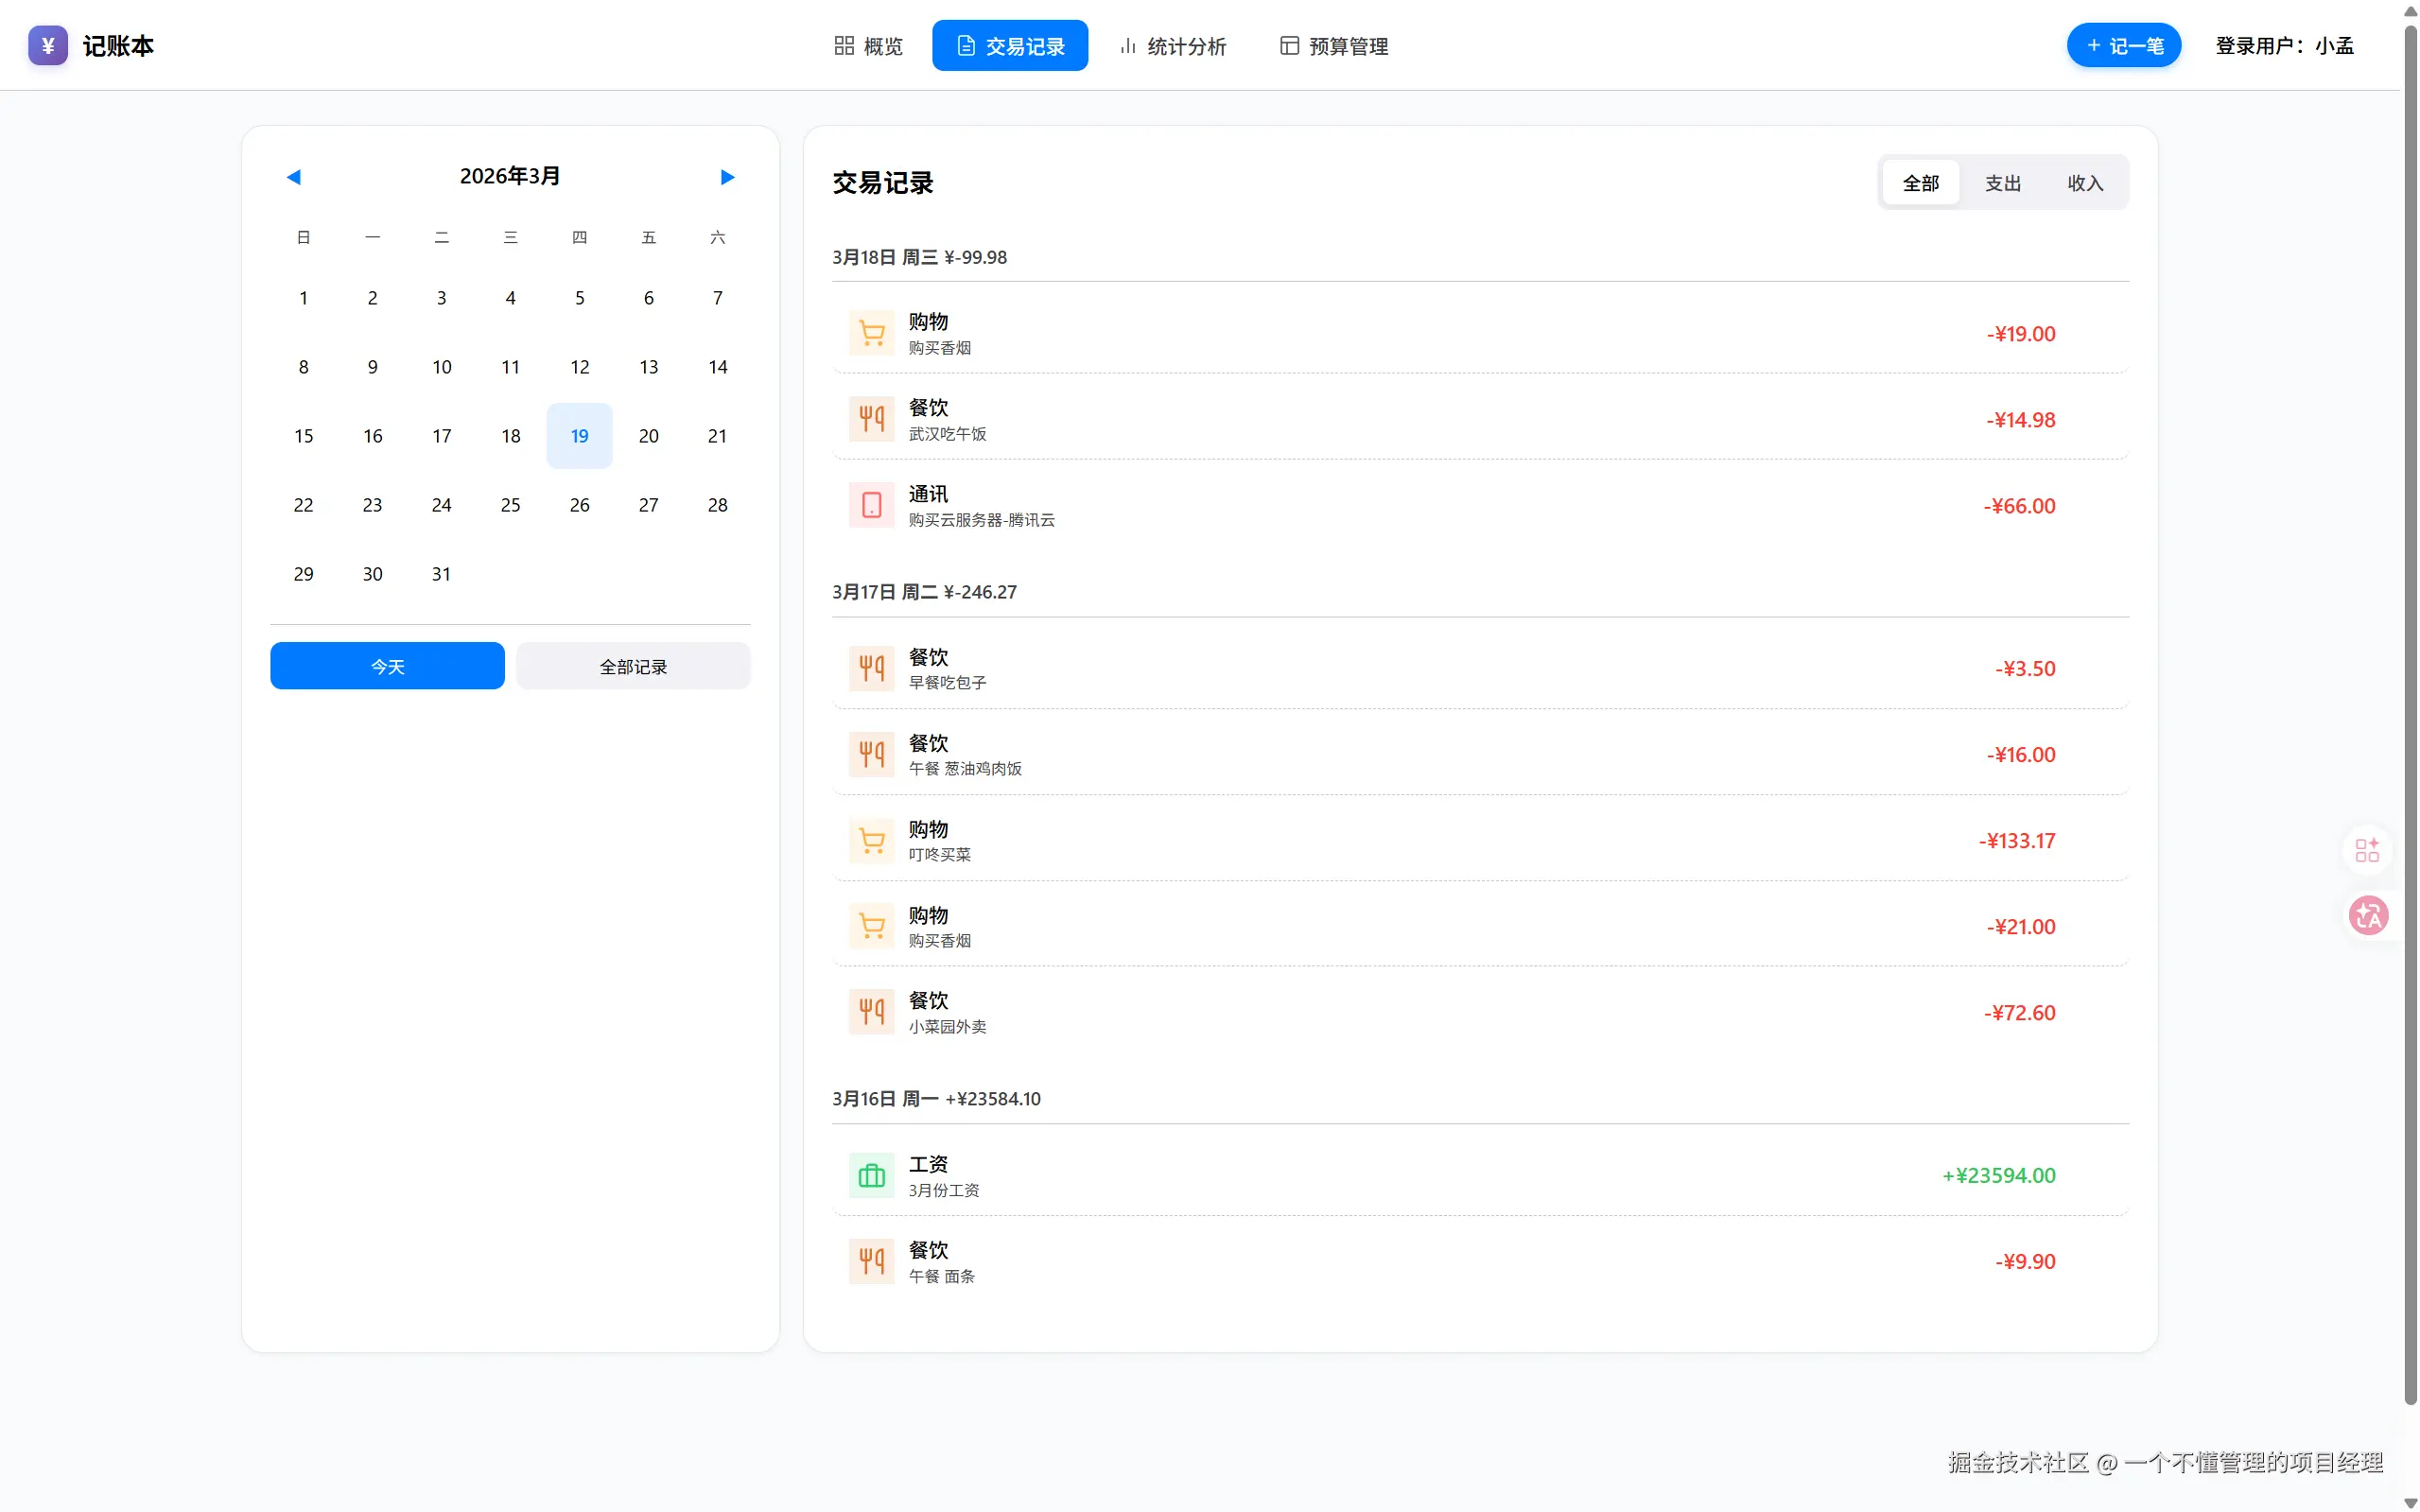Screen dimensions: 2420x1512
Task: Open the 统计分析 tab
Action: tap(1172, 46)
